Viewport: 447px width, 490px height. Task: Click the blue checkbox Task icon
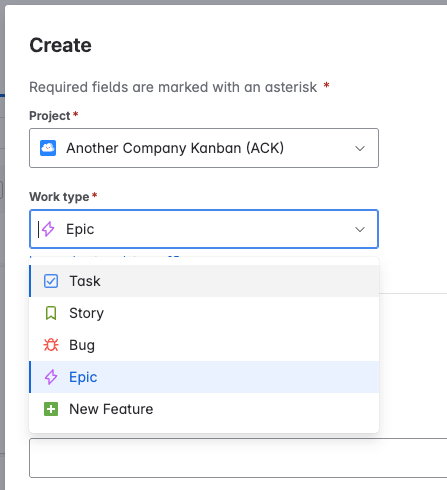click(x=51, y=281)
